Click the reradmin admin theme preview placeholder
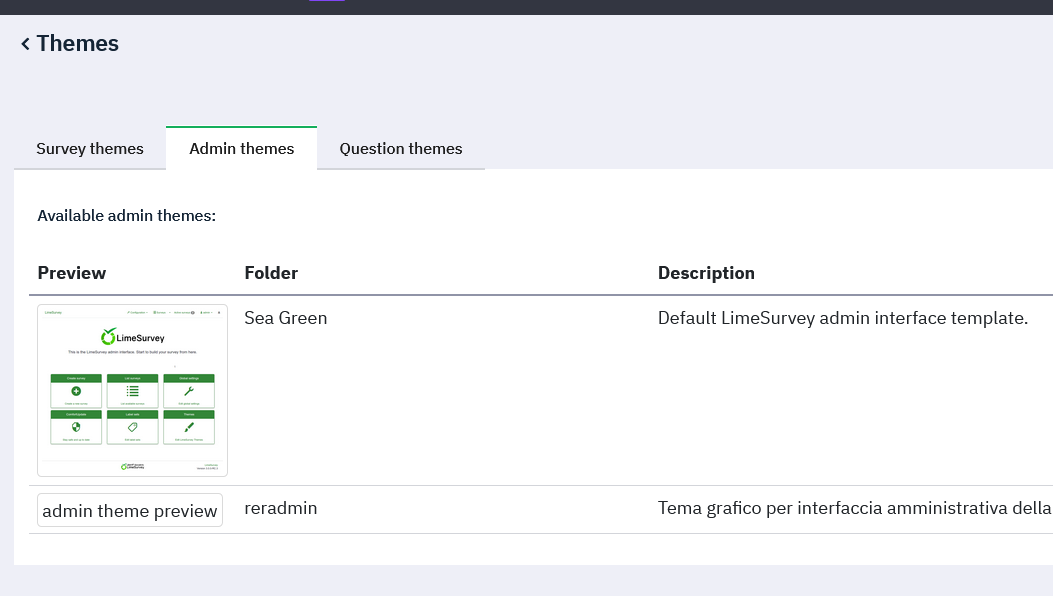Image resolution: width=1053 pixels, height=596 pixels. (130, 511)
